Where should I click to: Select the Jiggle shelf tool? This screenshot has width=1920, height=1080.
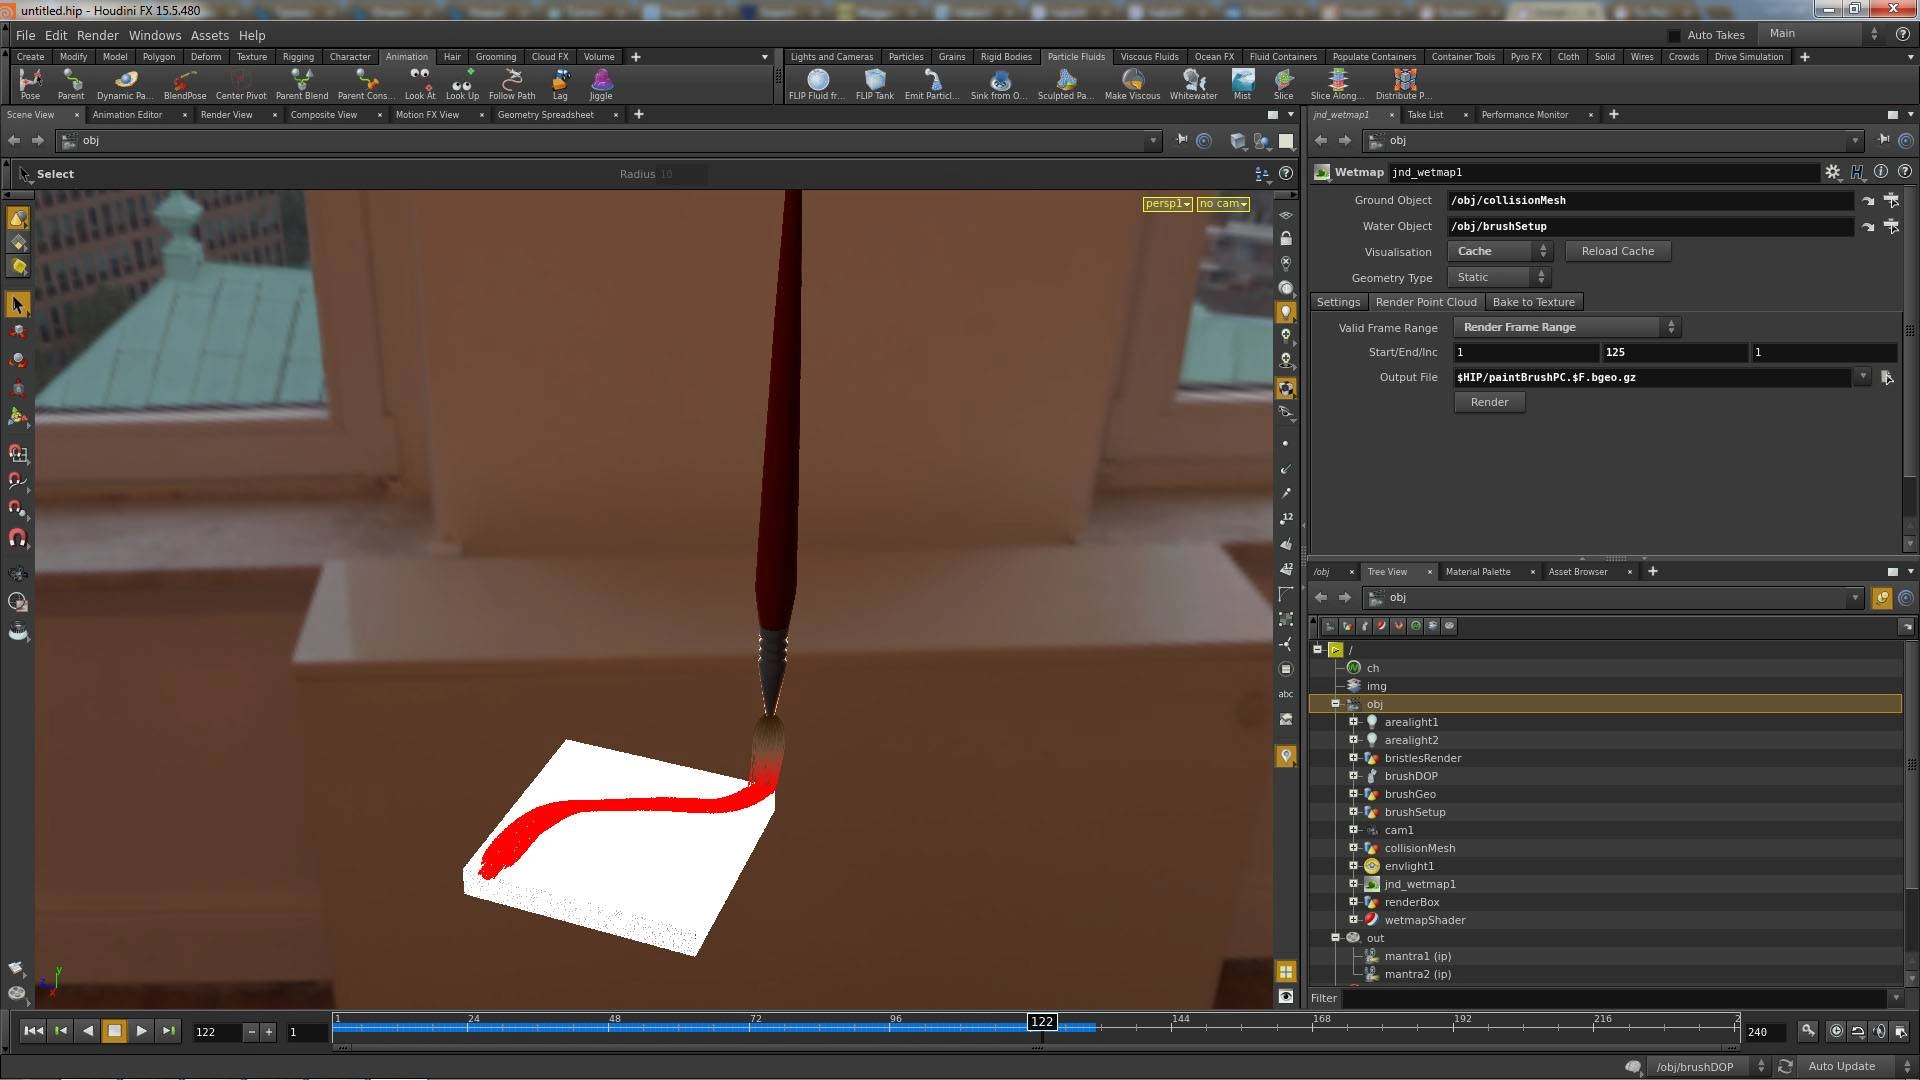pos(601,84)
